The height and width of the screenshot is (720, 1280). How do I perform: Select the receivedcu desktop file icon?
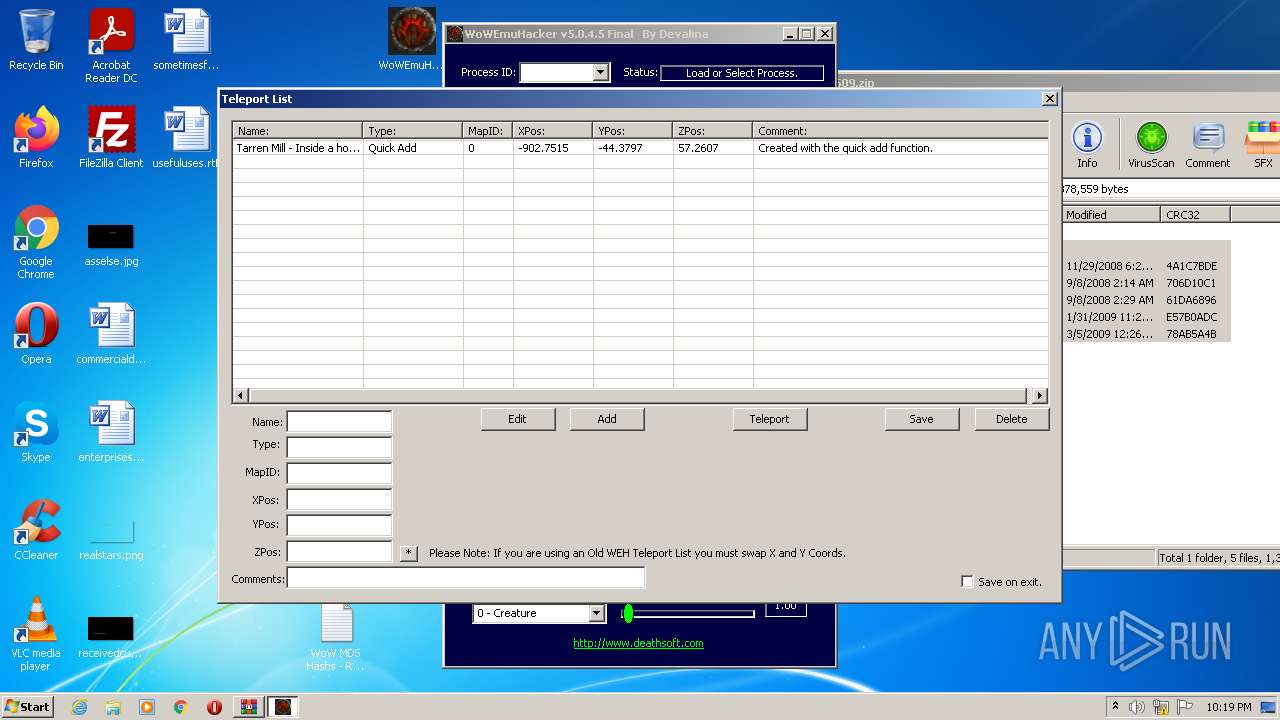point(111,638)
